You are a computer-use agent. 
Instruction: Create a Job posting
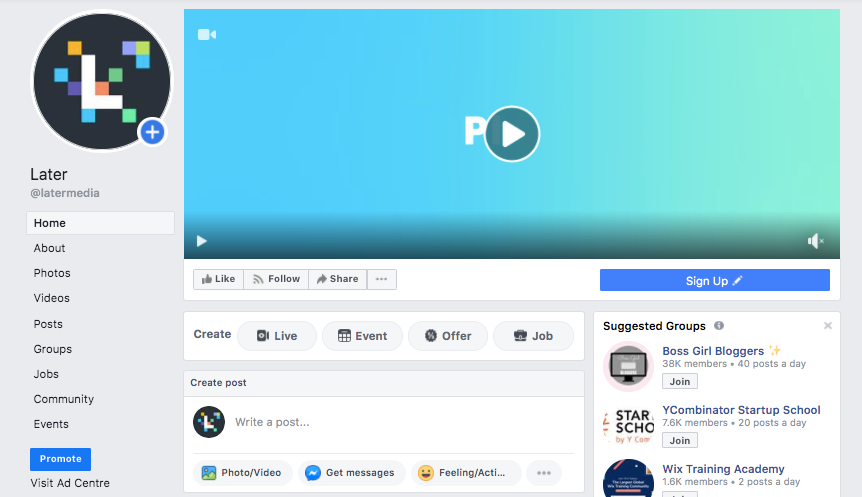coord(533,336)
